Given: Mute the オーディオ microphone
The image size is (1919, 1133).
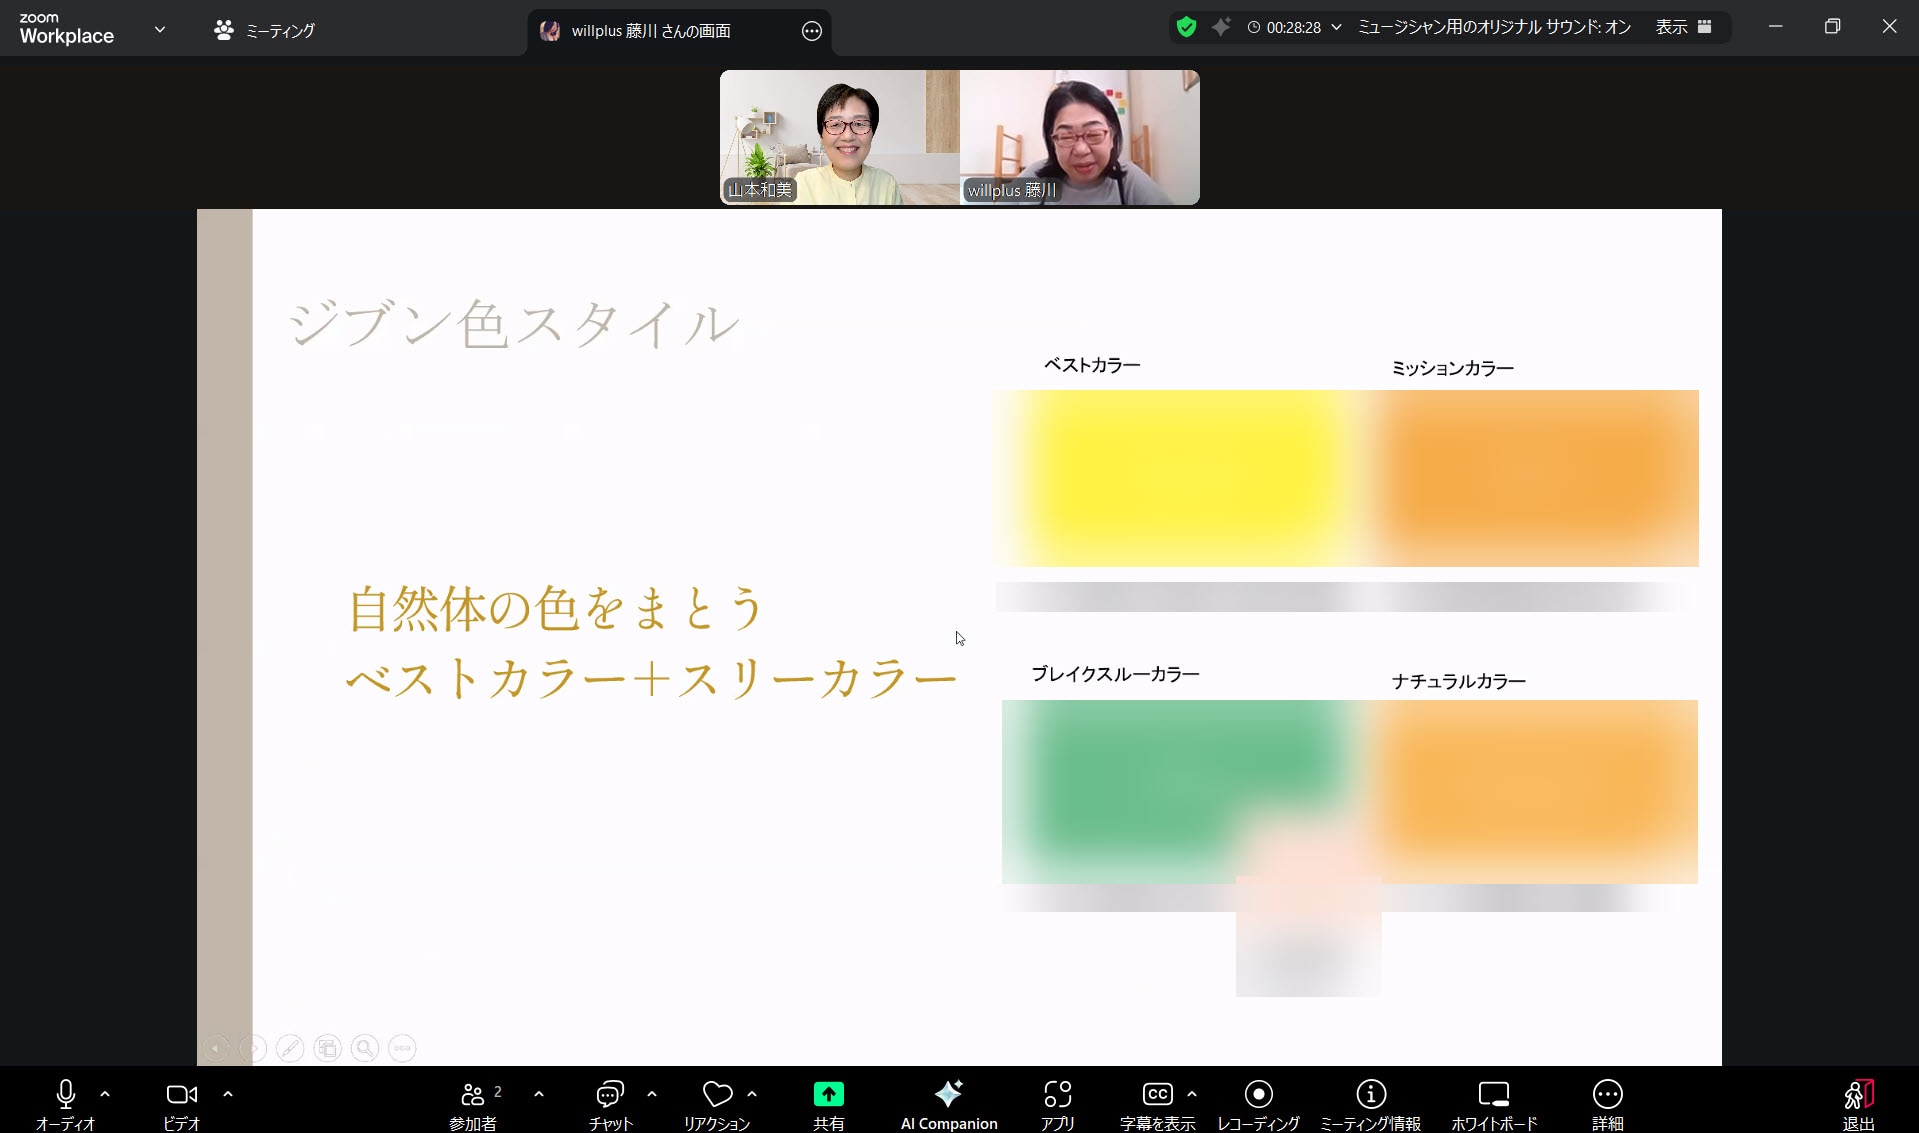Looking at the screenshot, I should pos(66,1095).
